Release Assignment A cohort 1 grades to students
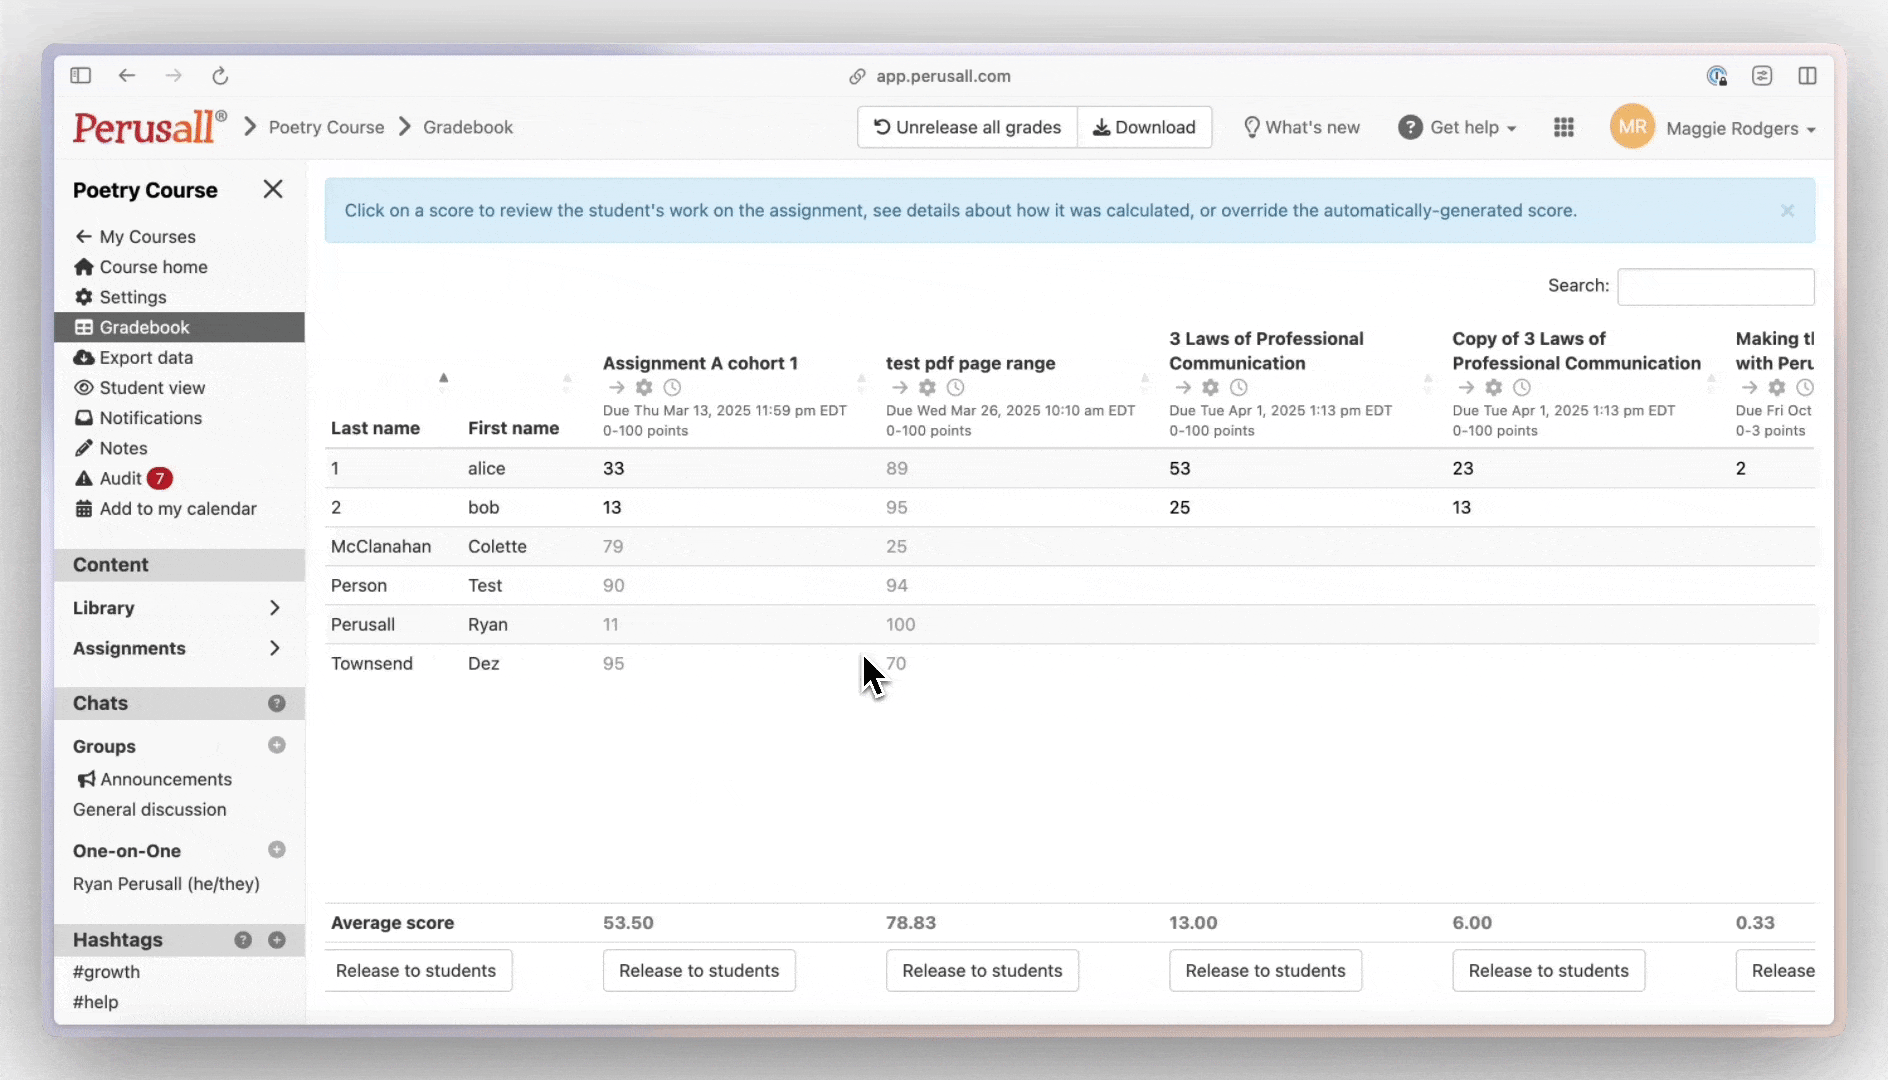This screenshot has width=1888, height=1080. [x=699, y=971]
